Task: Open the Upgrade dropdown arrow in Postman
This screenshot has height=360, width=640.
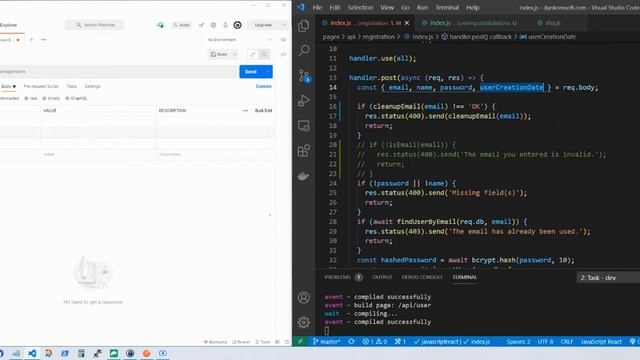Action: (x=284, y=25)
